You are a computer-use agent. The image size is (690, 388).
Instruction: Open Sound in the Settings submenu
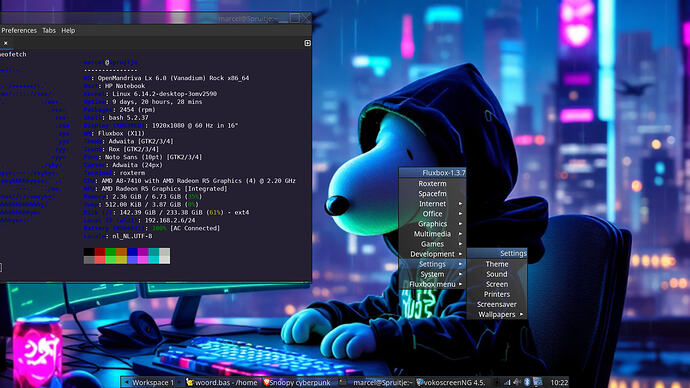tap(497, 274)
